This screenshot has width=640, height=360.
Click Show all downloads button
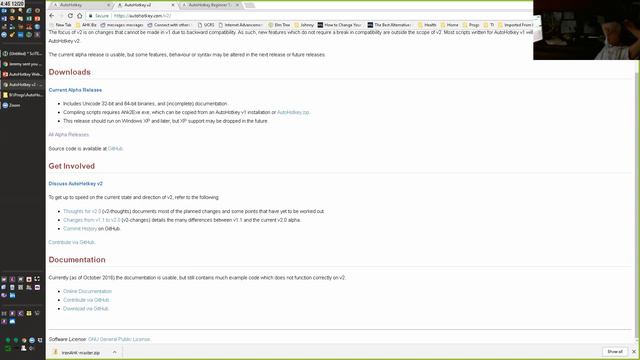pos(615,352)
